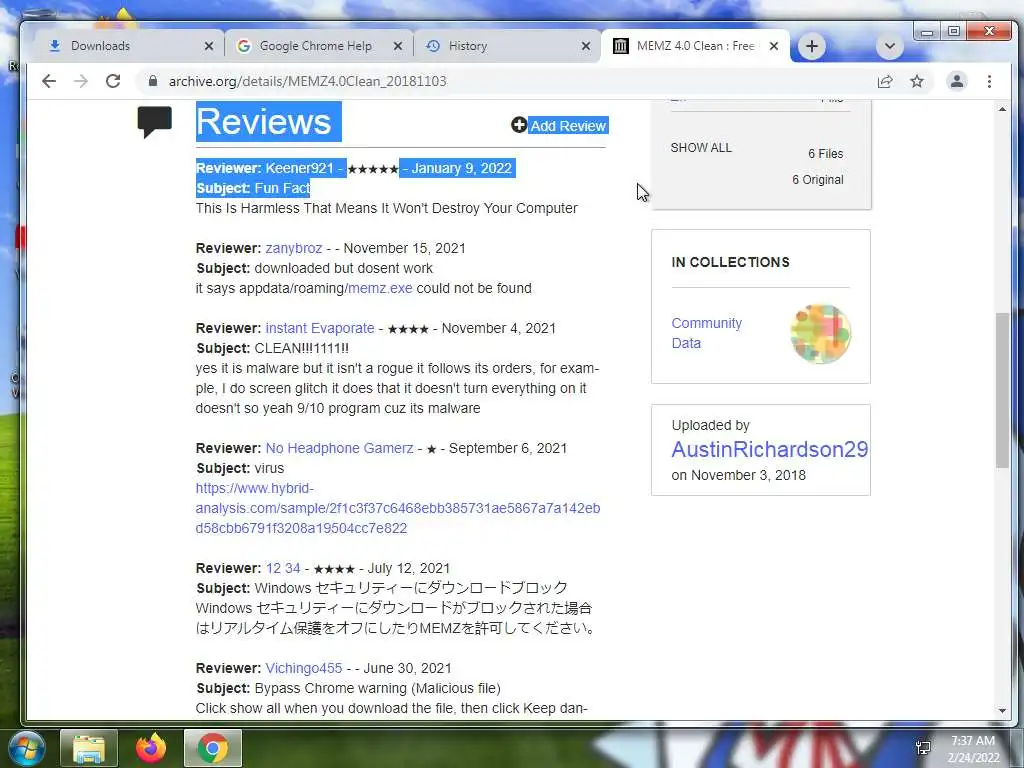This screenshot has height=768, width=1024.
Task: Click the Reviews speech bubble icon
Action: pos(155,121)
